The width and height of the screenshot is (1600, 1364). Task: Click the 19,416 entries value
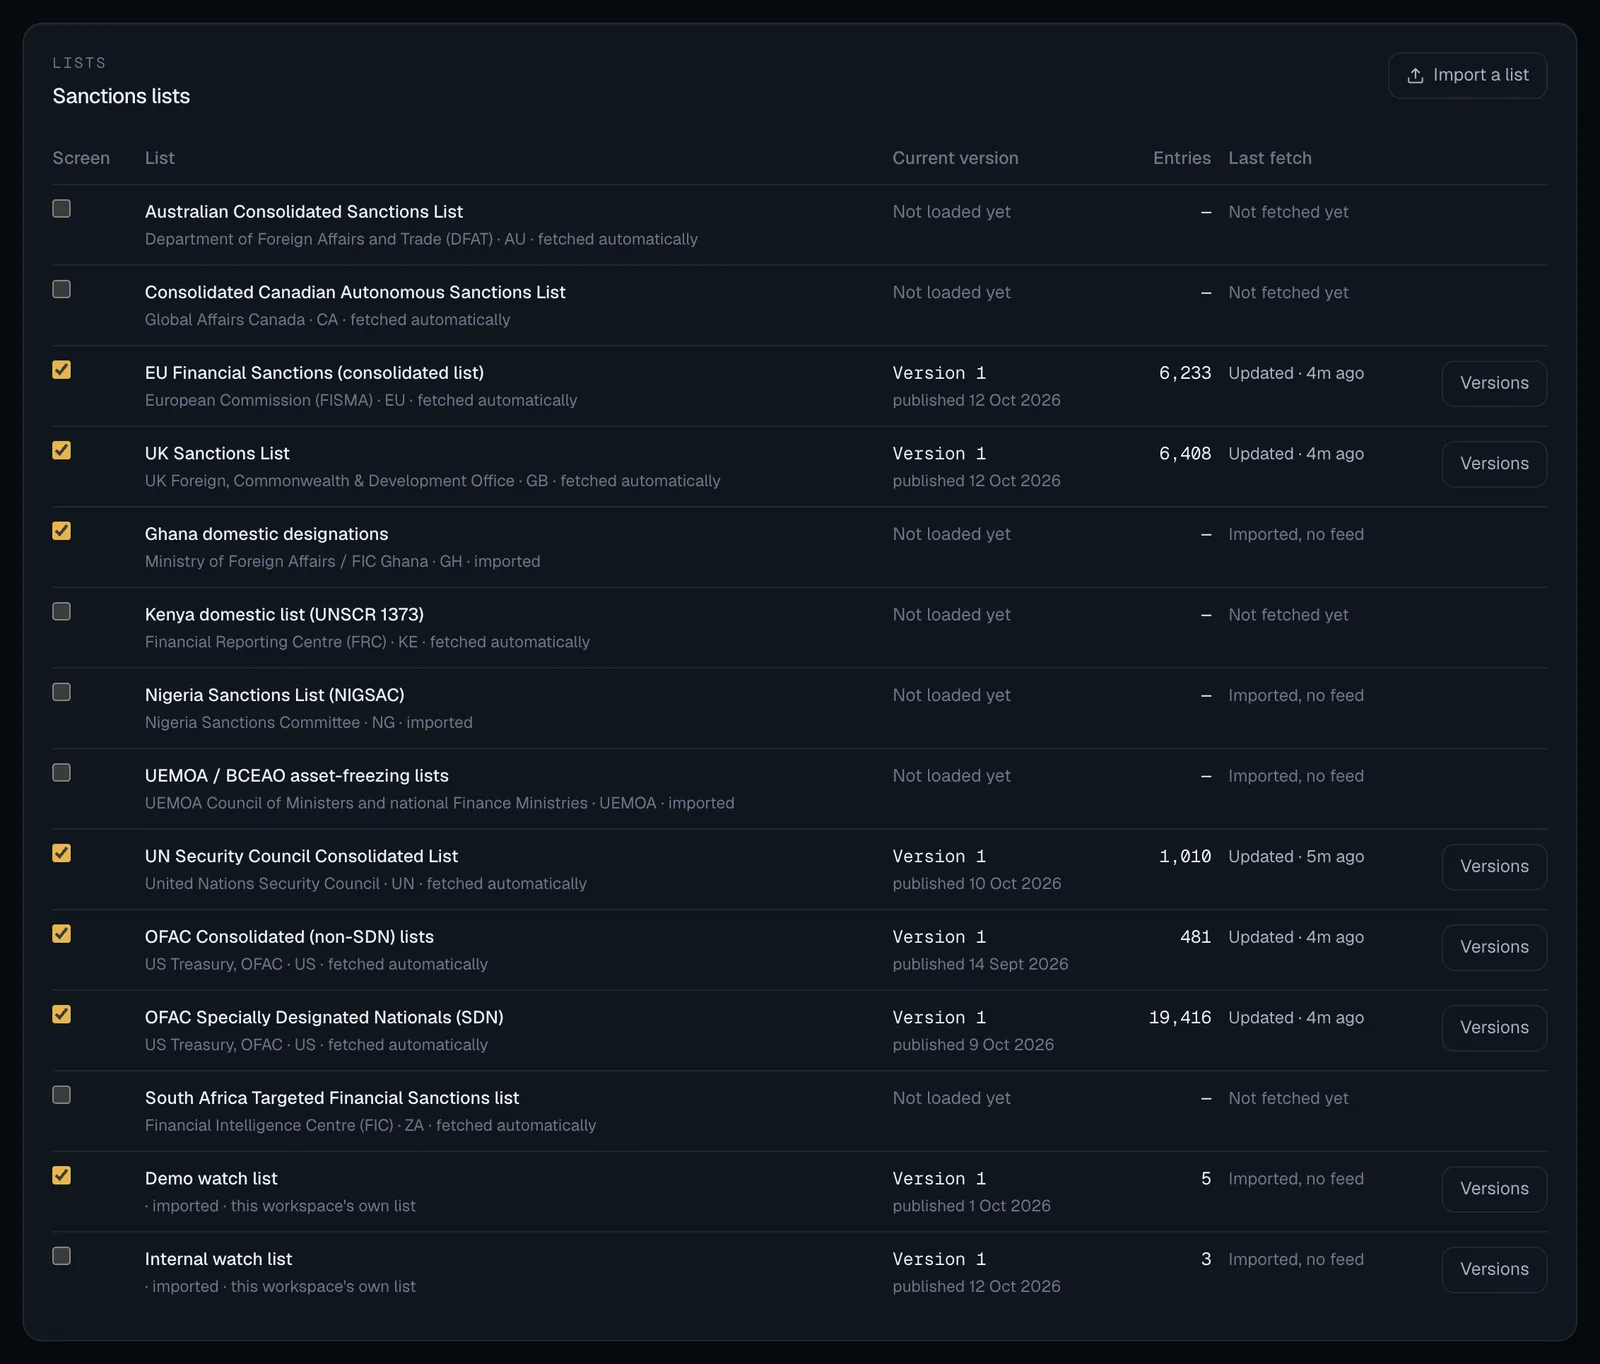click(x=1180, y=1018)
